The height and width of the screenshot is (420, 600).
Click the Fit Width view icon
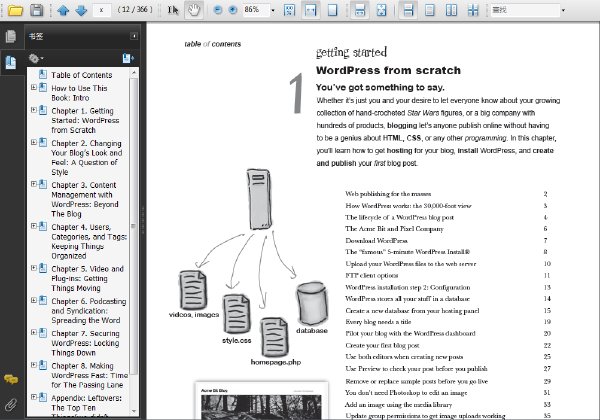tap(310, 10)
